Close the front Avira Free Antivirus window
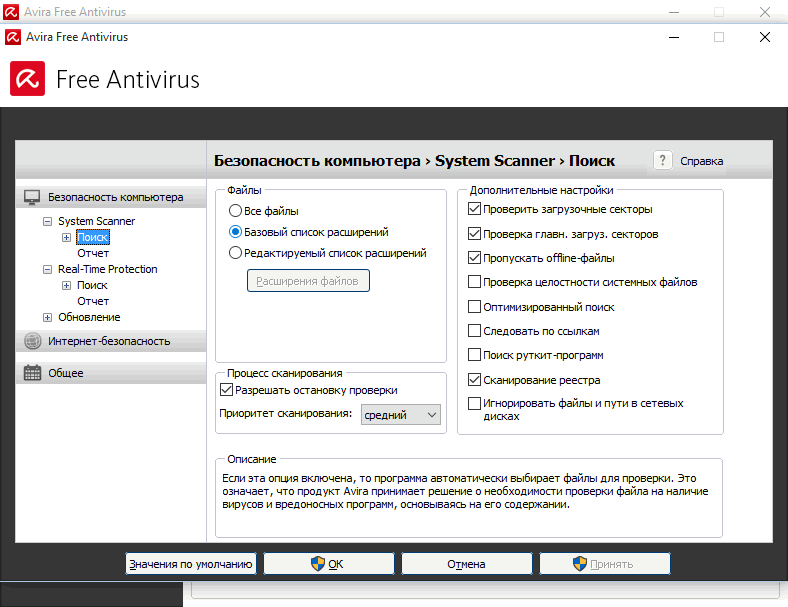The width and height of the screenshot is (788, 607). point(764,37)
